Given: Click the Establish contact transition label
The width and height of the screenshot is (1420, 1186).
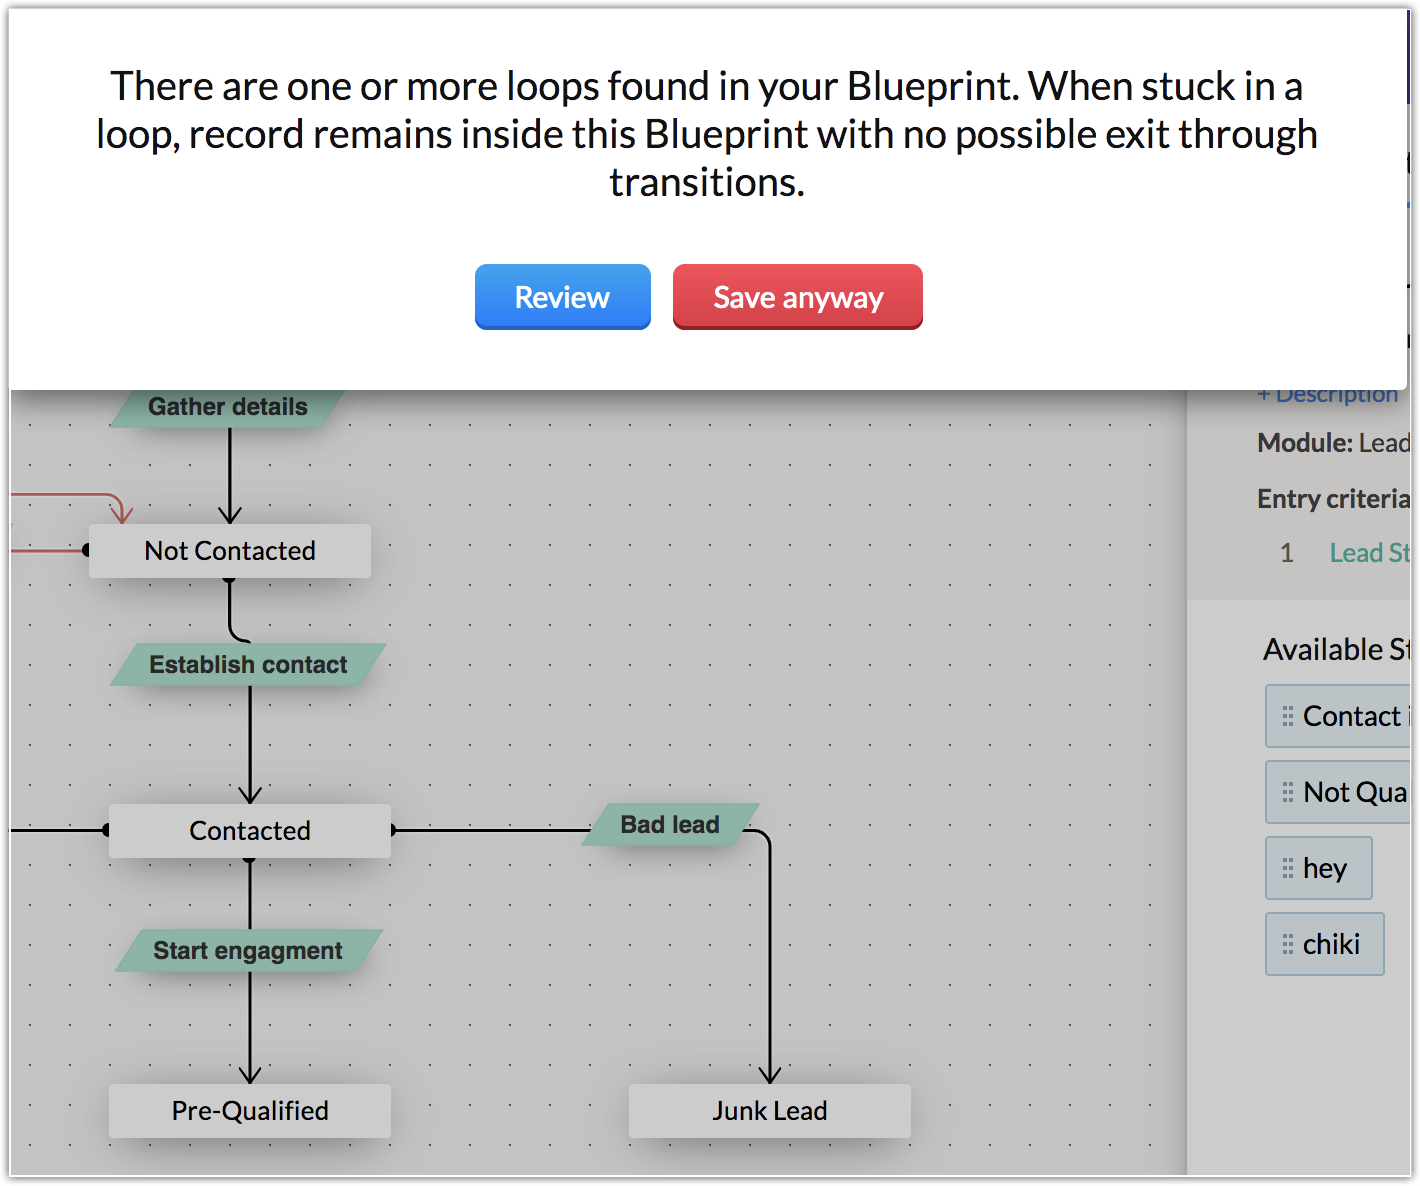Looking at the screenshot, I should [x=248, y=665].
